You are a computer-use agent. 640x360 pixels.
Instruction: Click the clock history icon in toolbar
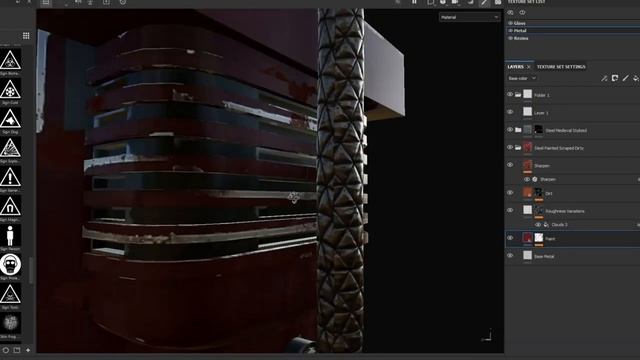click(122, 2)
